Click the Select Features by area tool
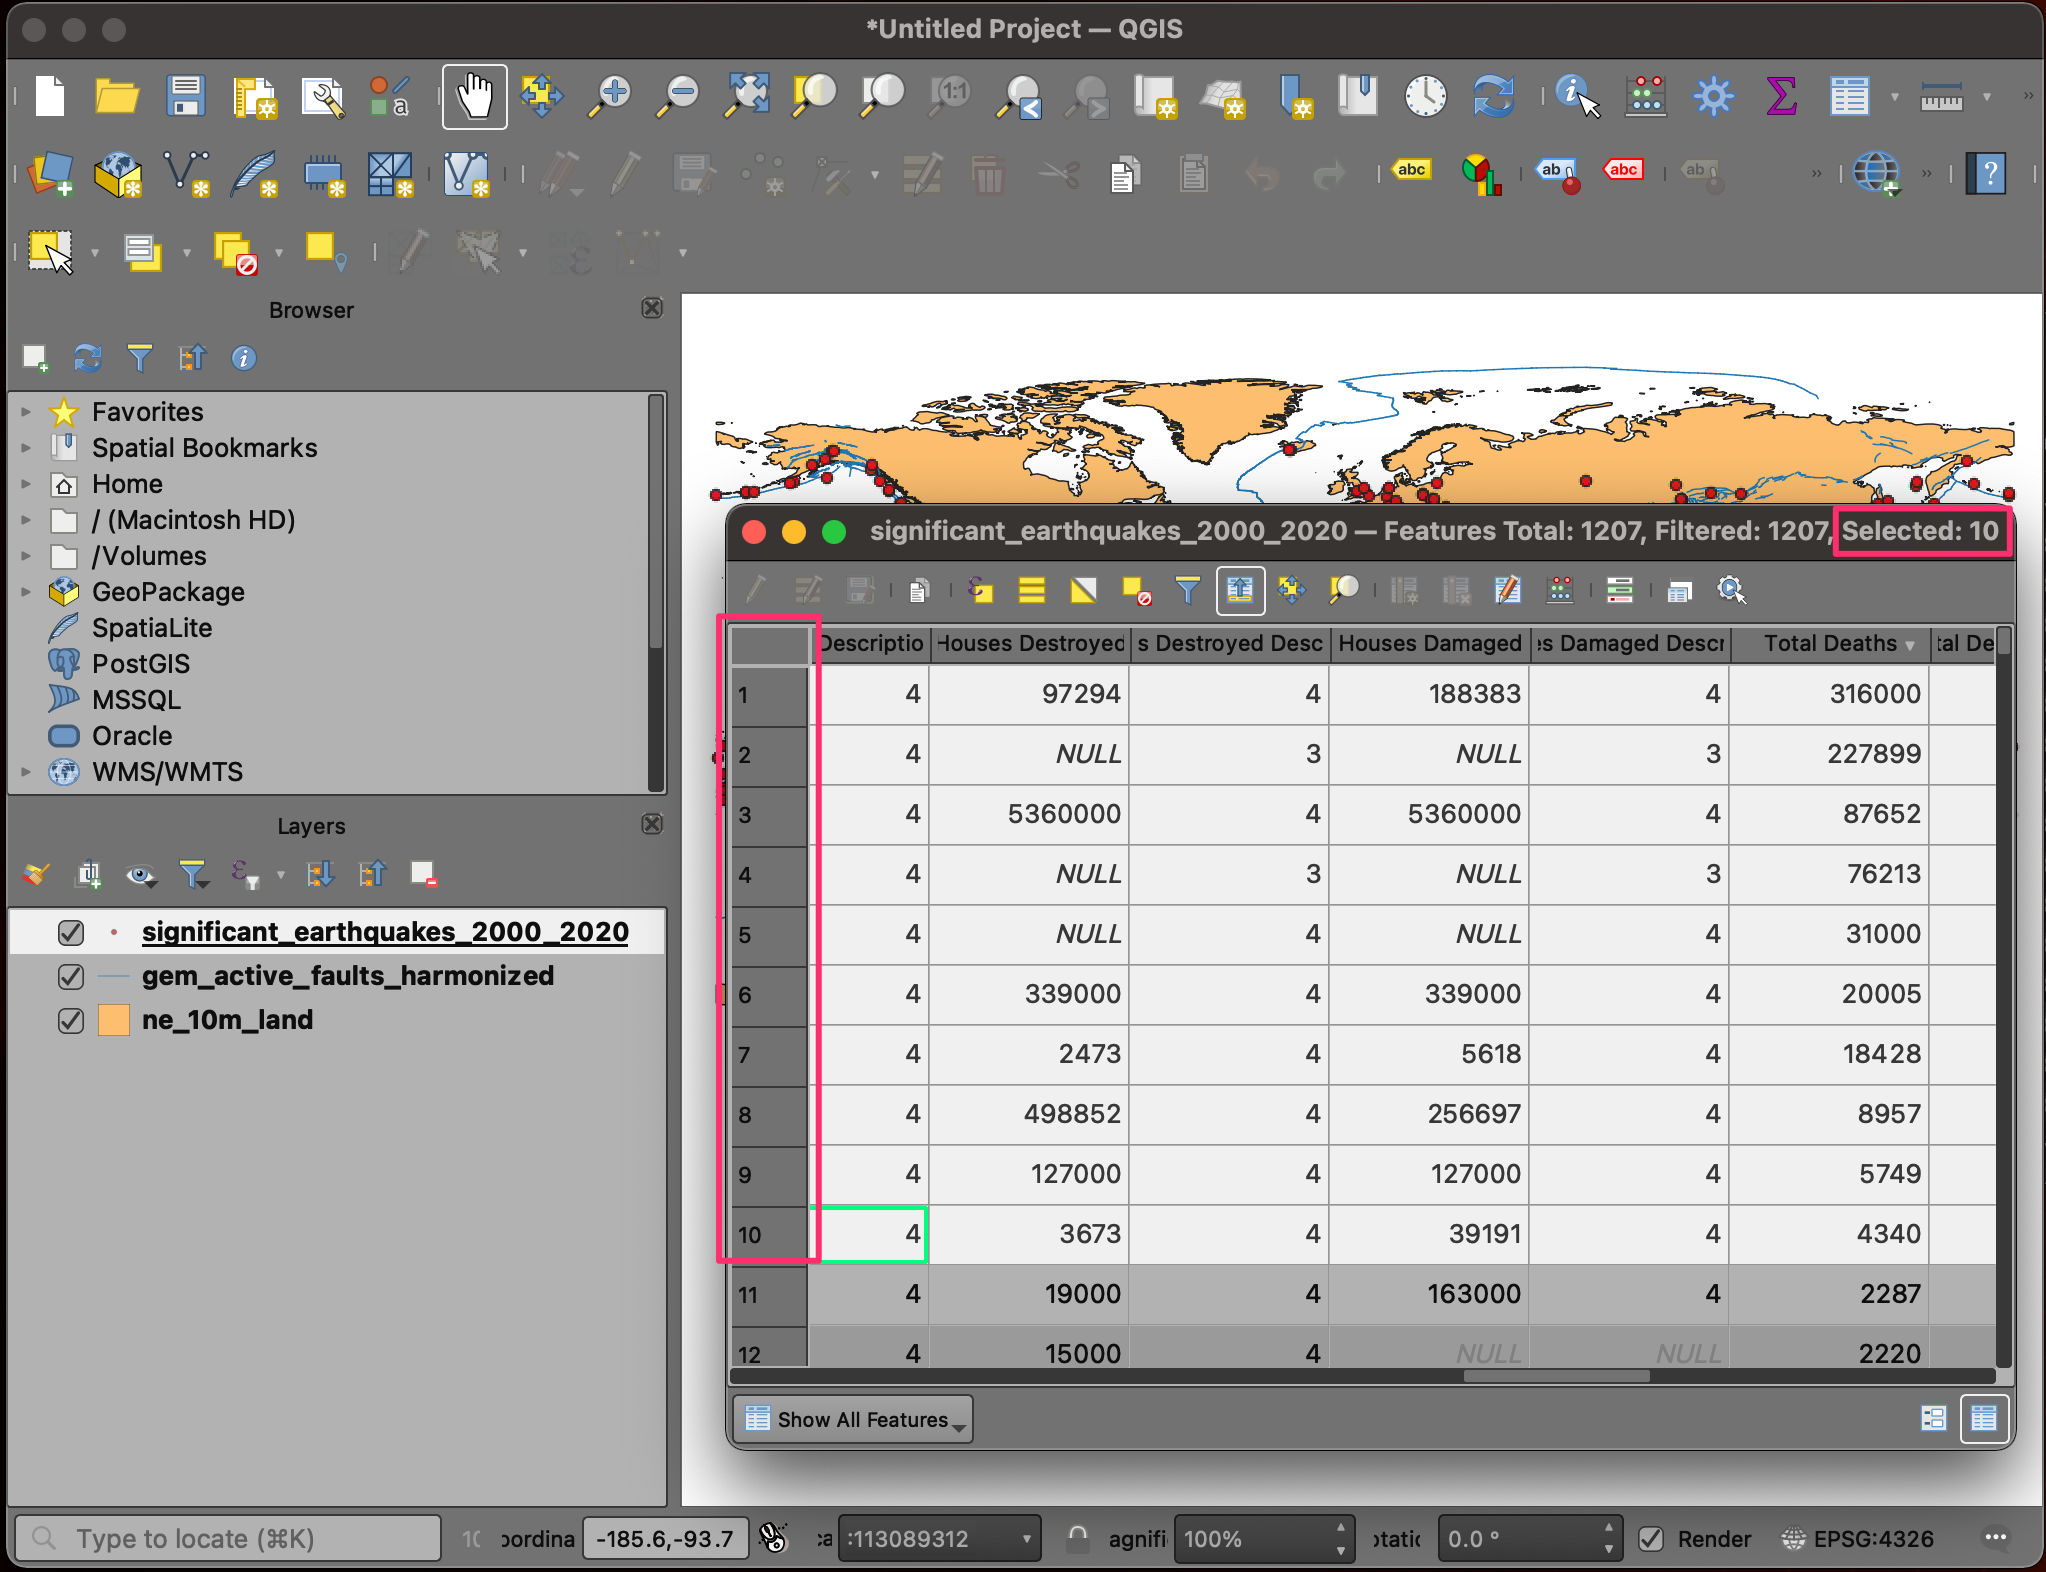Screen dimensions: 2046x1572 51,251
